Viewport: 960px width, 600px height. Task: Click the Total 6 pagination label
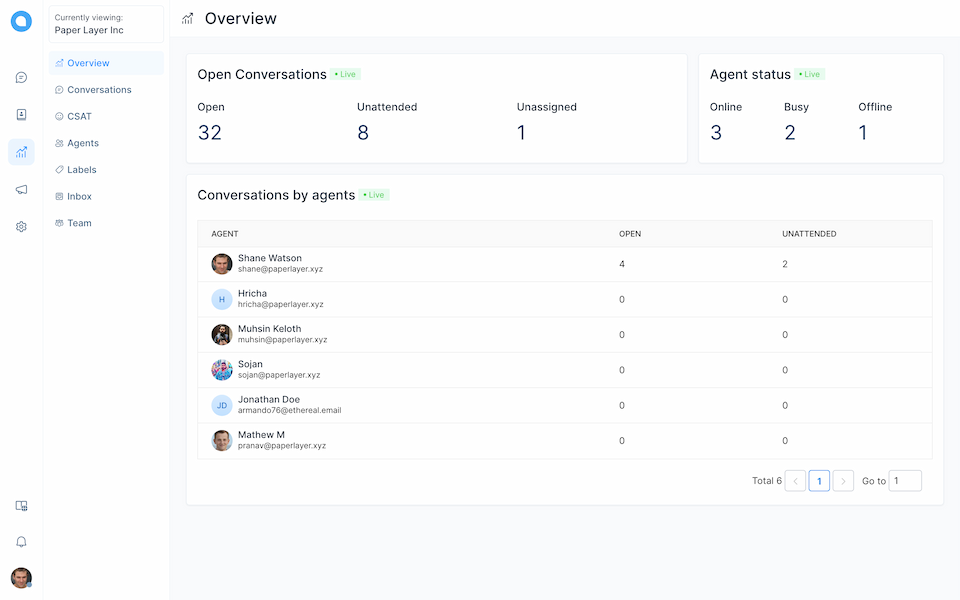point(767,481)
